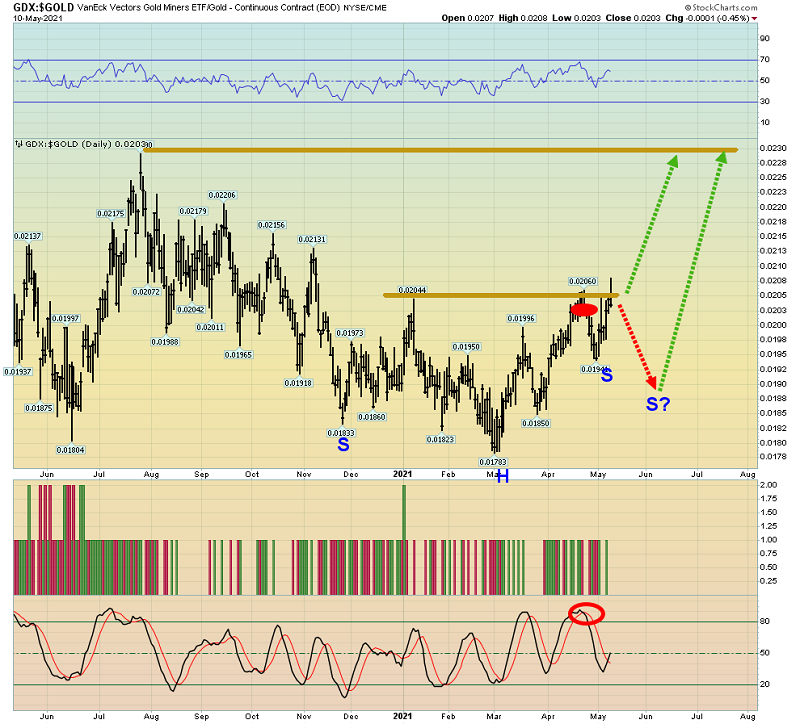800x724 pixels.
Task: Click the StockCharts.com label
Action: pyautogui.click(x=721, y=7)
